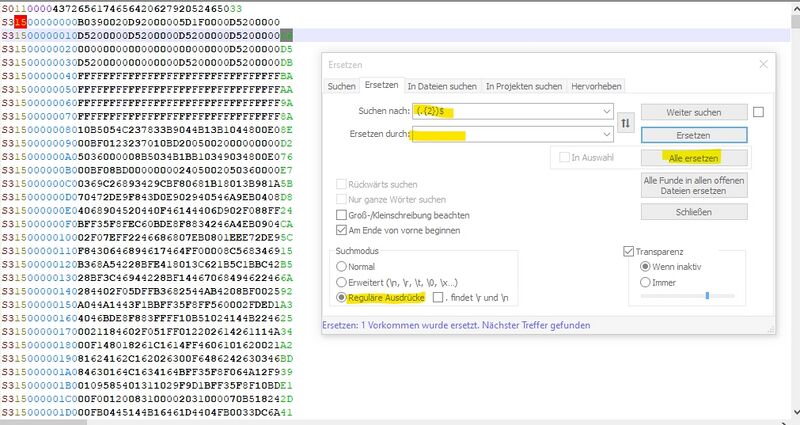The image size is (800, 425).
Task: Click the transparency slider handle
Action: (706, 296)
